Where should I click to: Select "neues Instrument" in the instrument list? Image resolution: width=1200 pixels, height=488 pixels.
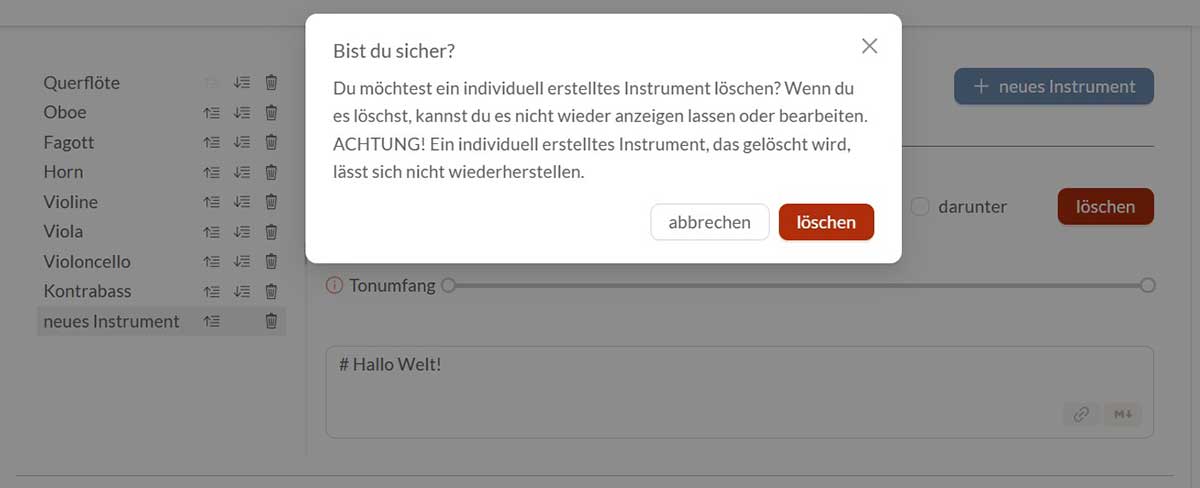click(112, 321)
